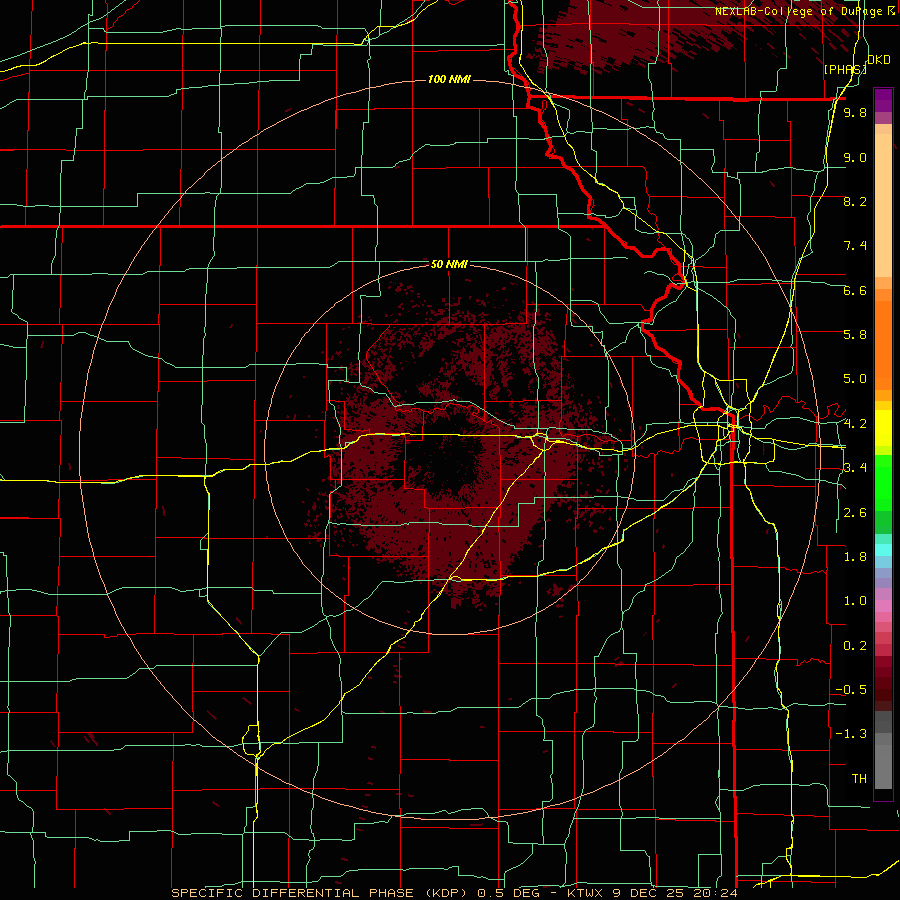Click the 5.8 scale value

[855, 334]
